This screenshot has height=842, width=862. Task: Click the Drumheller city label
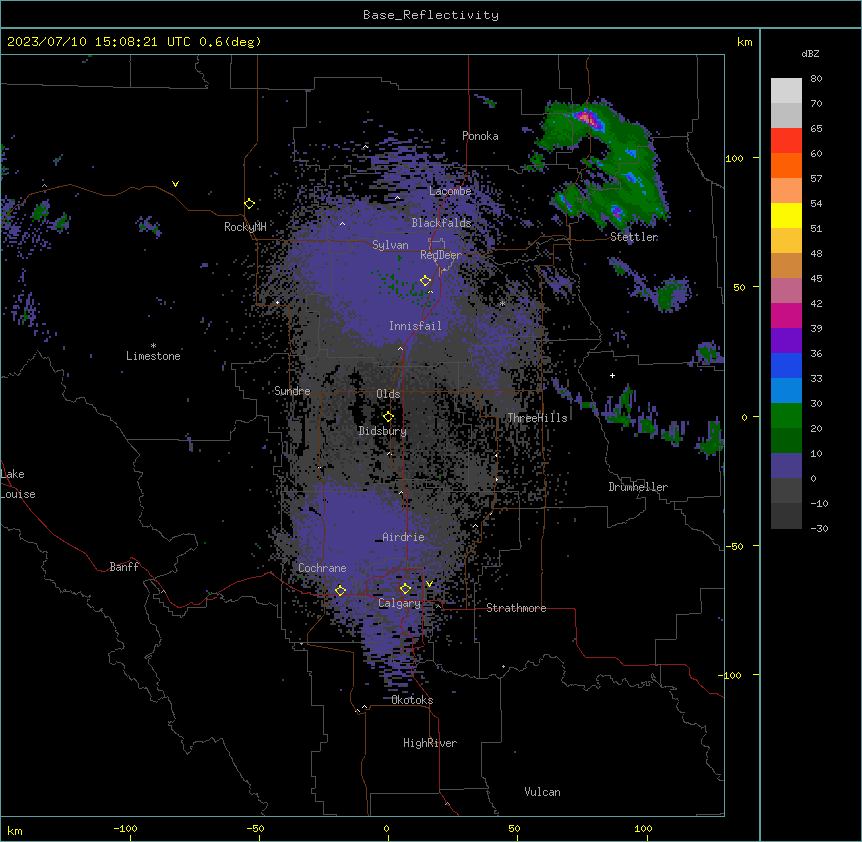click(x=638, y=487)
